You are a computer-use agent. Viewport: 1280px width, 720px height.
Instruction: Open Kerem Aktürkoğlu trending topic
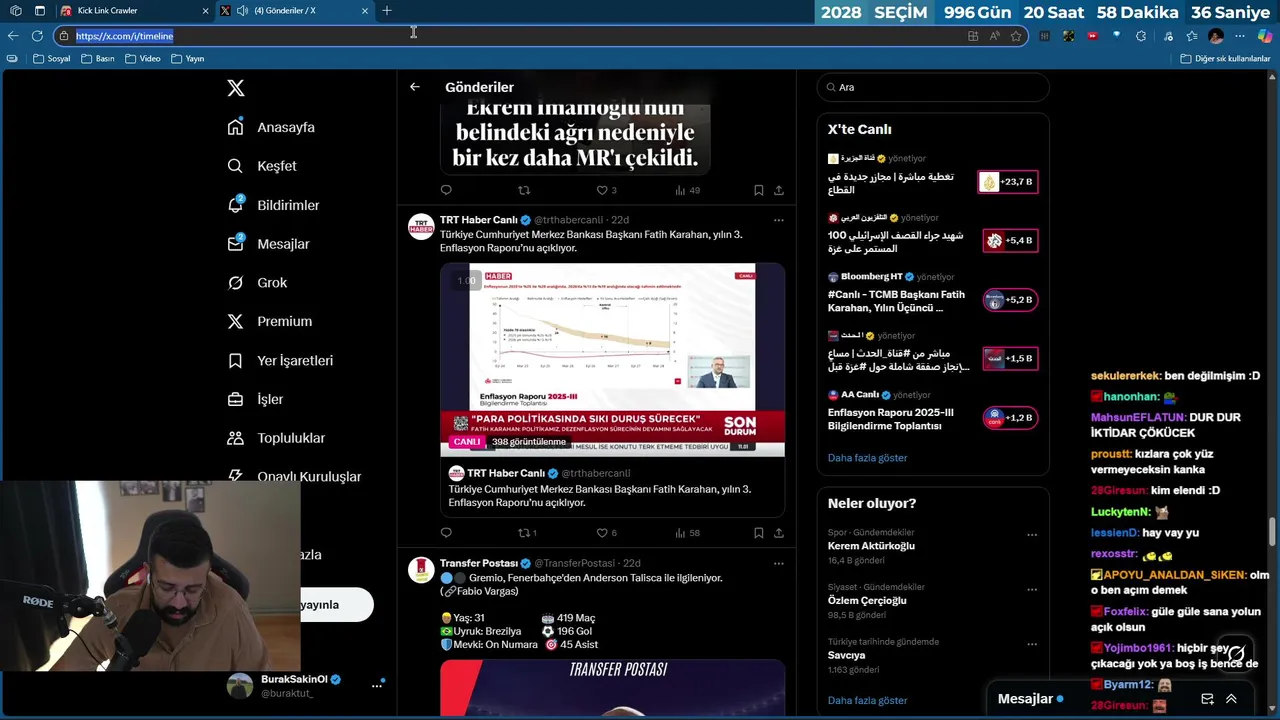click(871, 546)
